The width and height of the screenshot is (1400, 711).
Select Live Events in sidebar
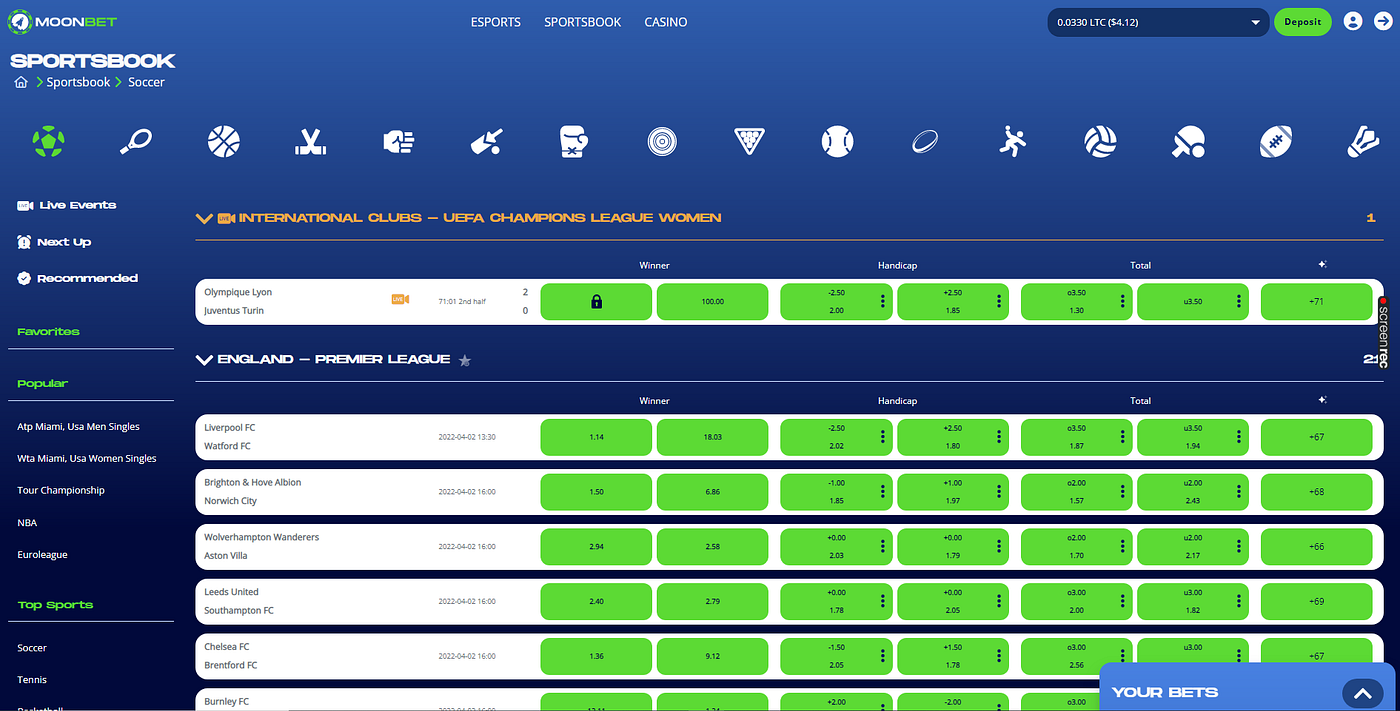67,205
